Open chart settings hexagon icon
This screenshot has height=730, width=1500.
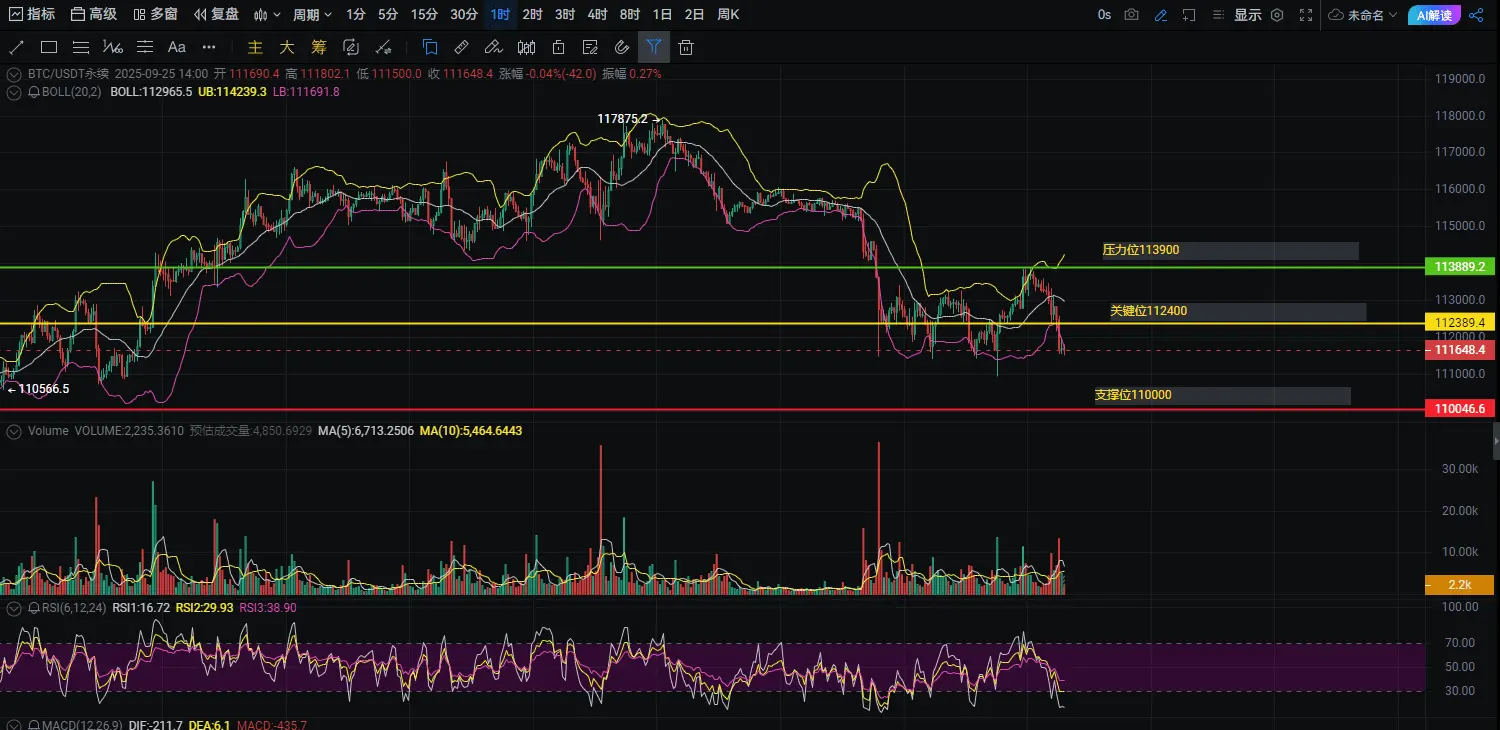point(1277,14)
